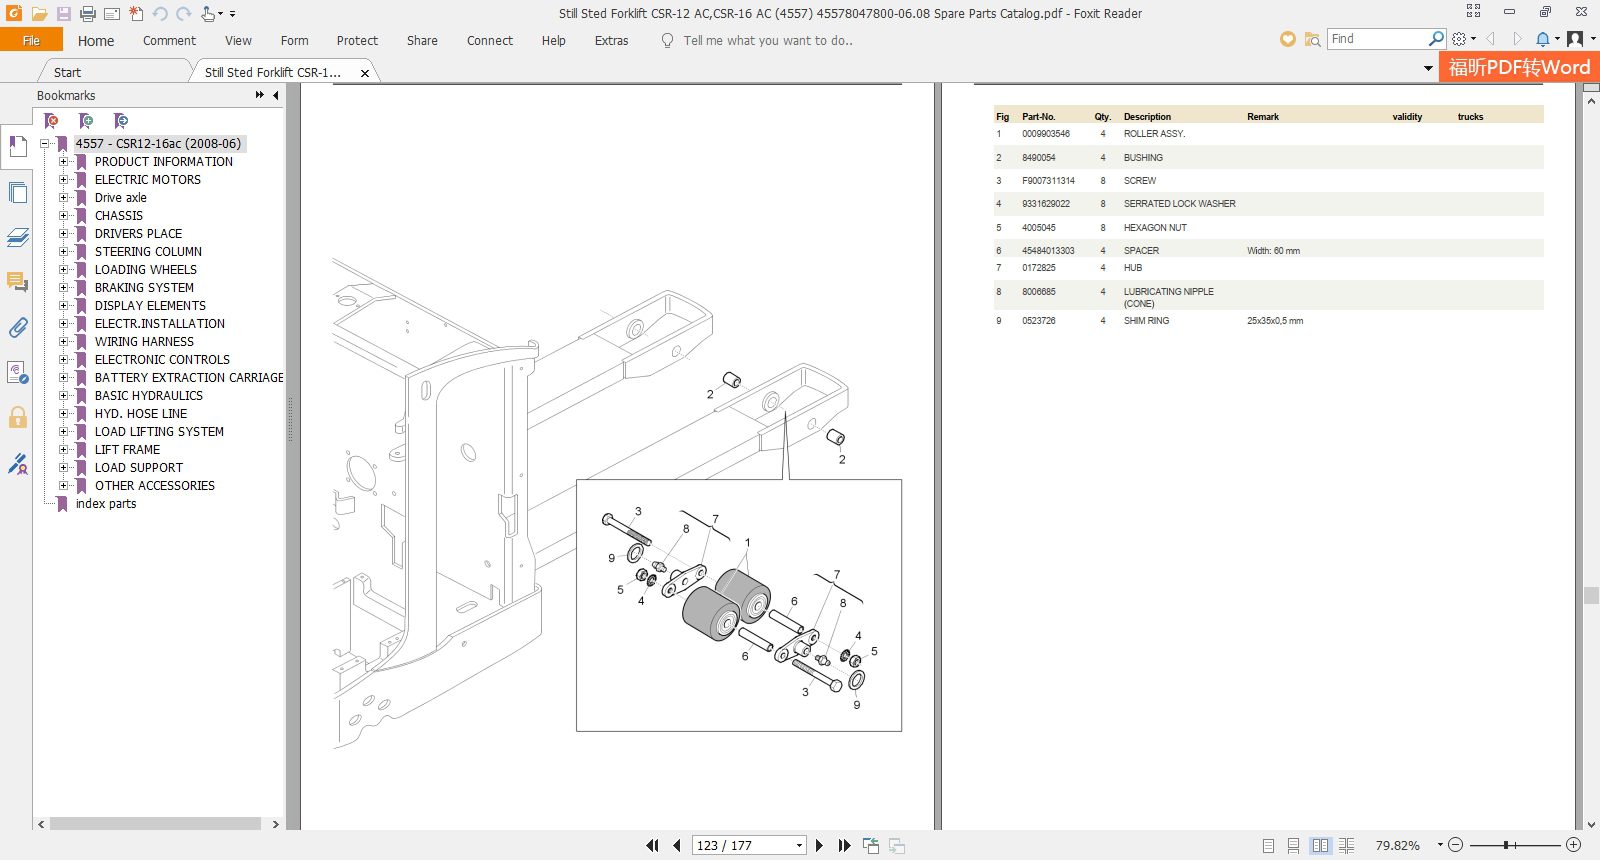Screen dimensions: 1600x860
Task: Toggle the facing pages view mode
Action: coord(1320,846)
